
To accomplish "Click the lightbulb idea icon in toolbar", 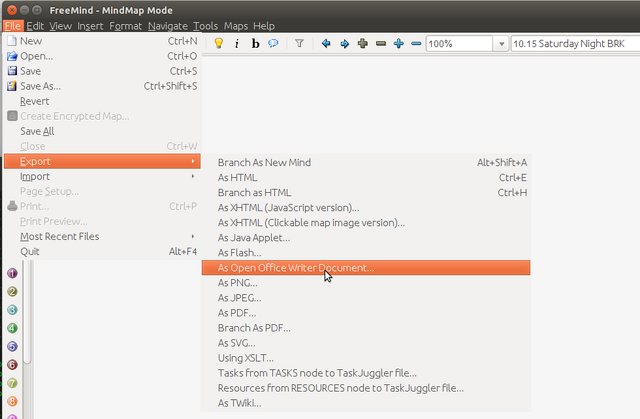I will 219,44.
